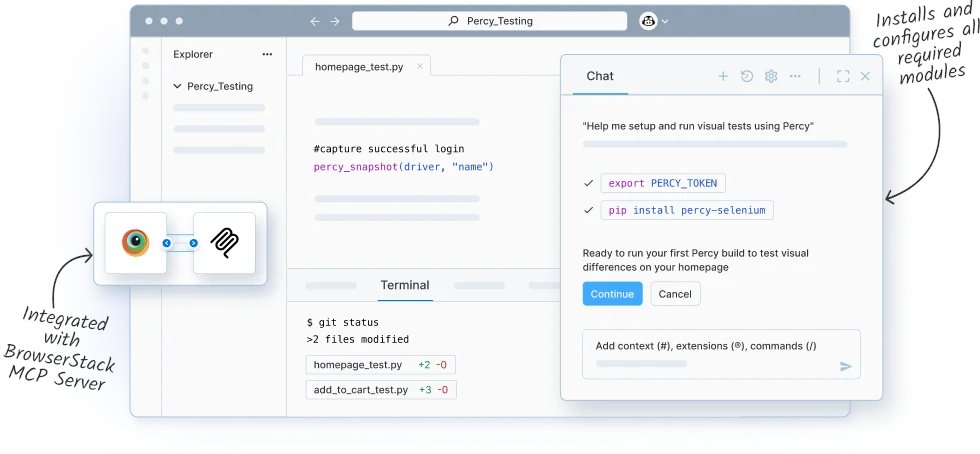Click the #capture successful login comment
This screenshot has height=454, width=980.
[x=389, y=149]
